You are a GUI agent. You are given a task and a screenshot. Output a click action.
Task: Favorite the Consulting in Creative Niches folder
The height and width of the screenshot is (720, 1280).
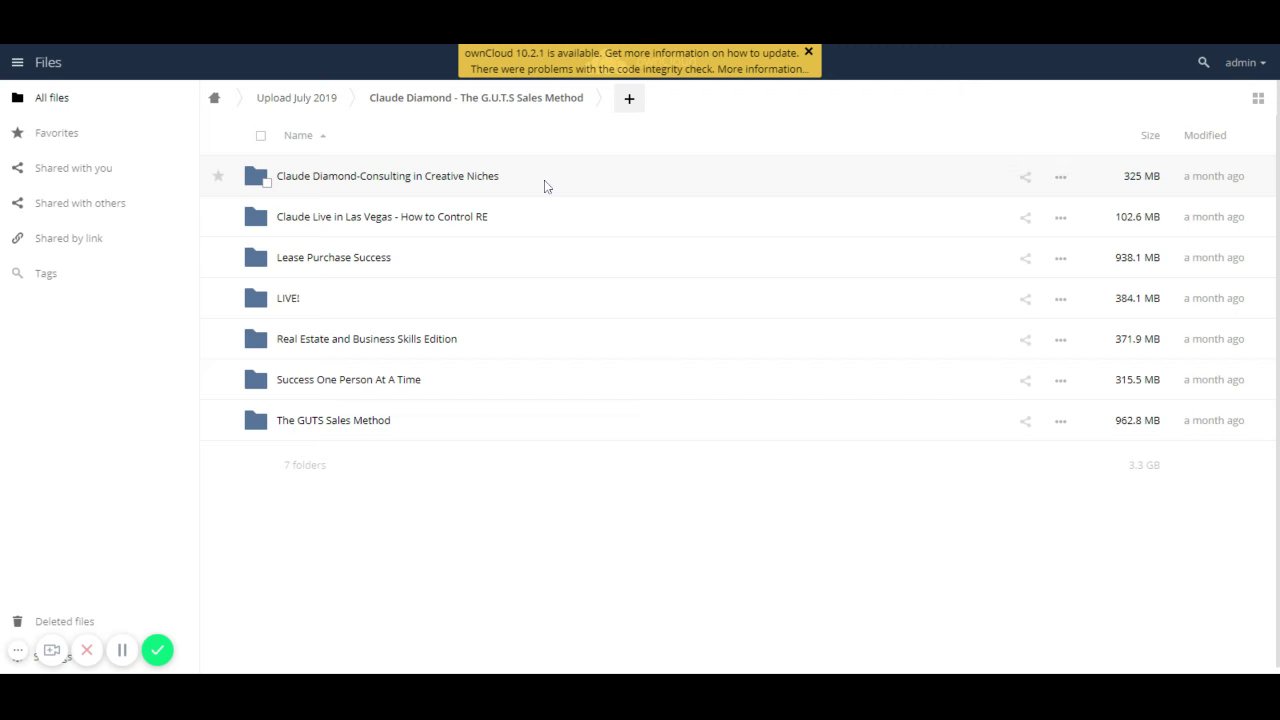[x=218, y=176]
